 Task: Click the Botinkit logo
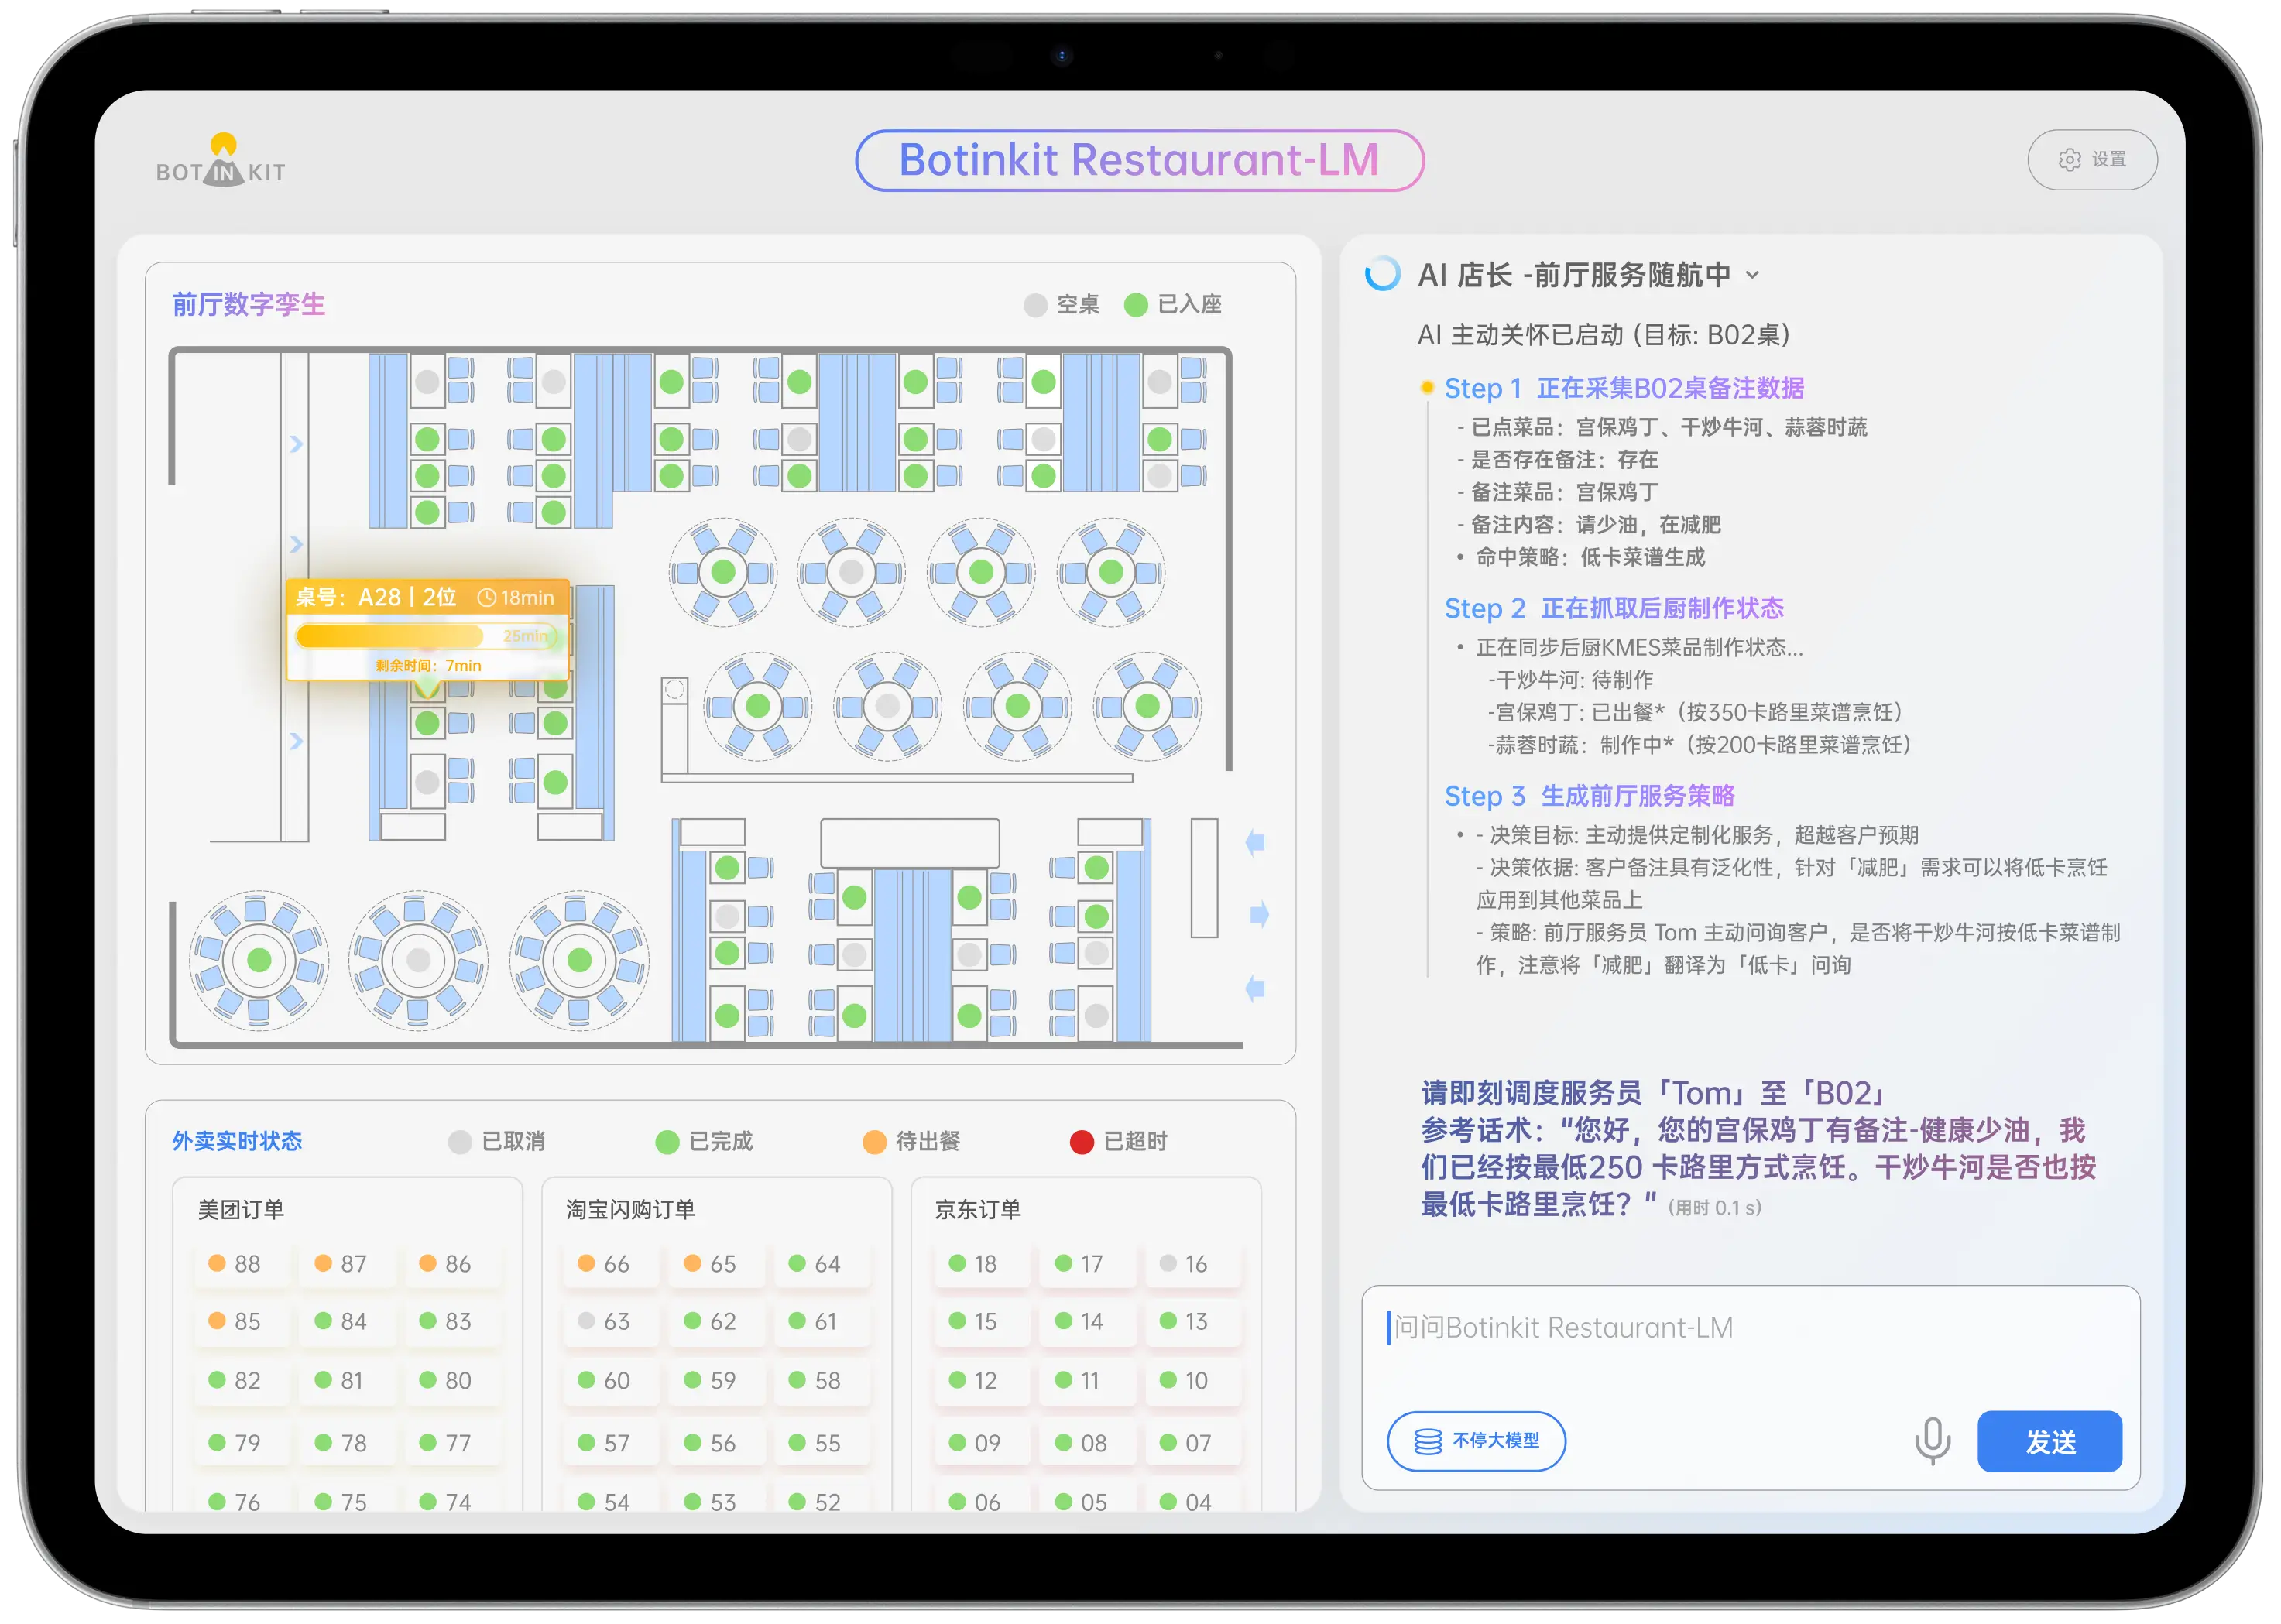(x=221, y=160)
